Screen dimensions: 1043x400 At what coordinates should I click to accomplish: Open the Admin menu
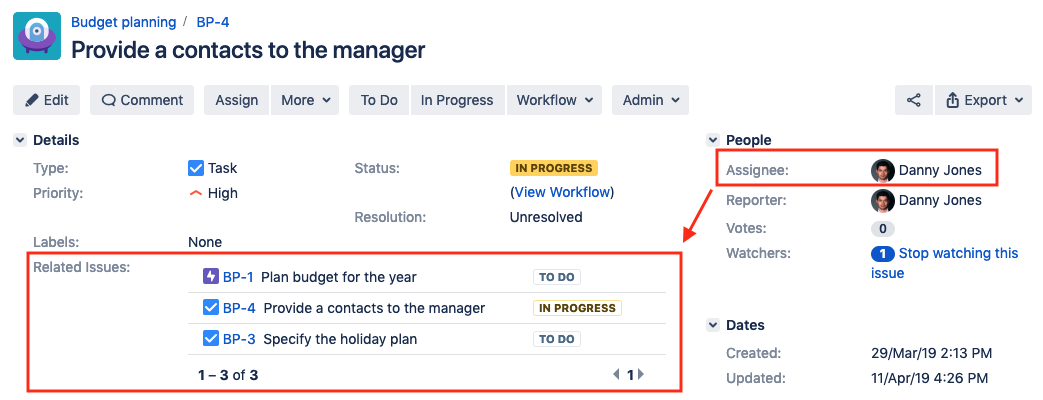[x=650, y=100]
